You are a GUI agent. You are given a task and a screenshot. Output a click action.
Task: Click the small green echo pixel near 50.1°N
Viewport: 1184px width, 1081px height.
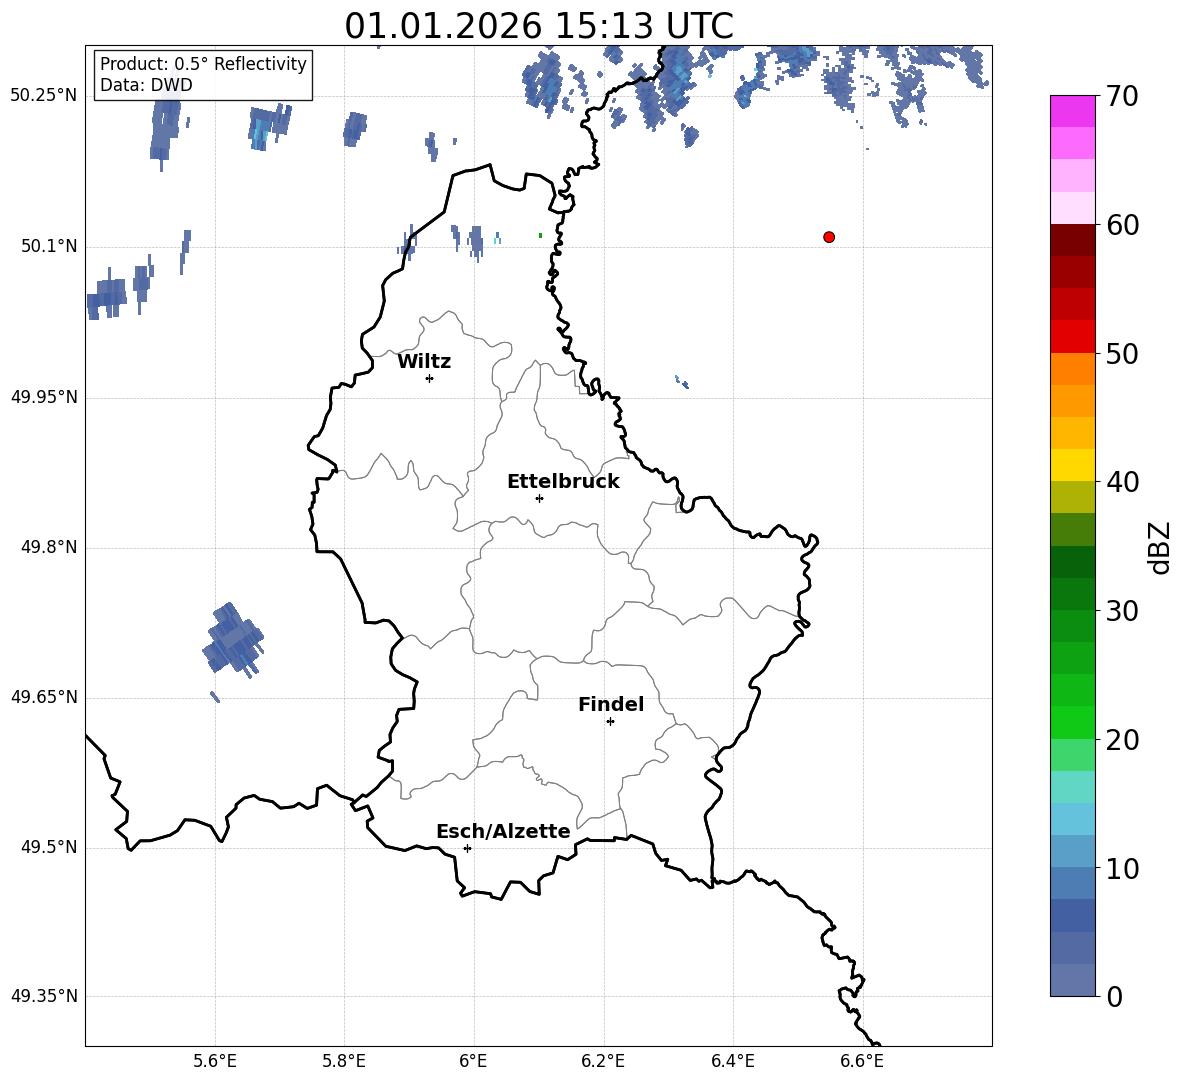pos(541,236)
